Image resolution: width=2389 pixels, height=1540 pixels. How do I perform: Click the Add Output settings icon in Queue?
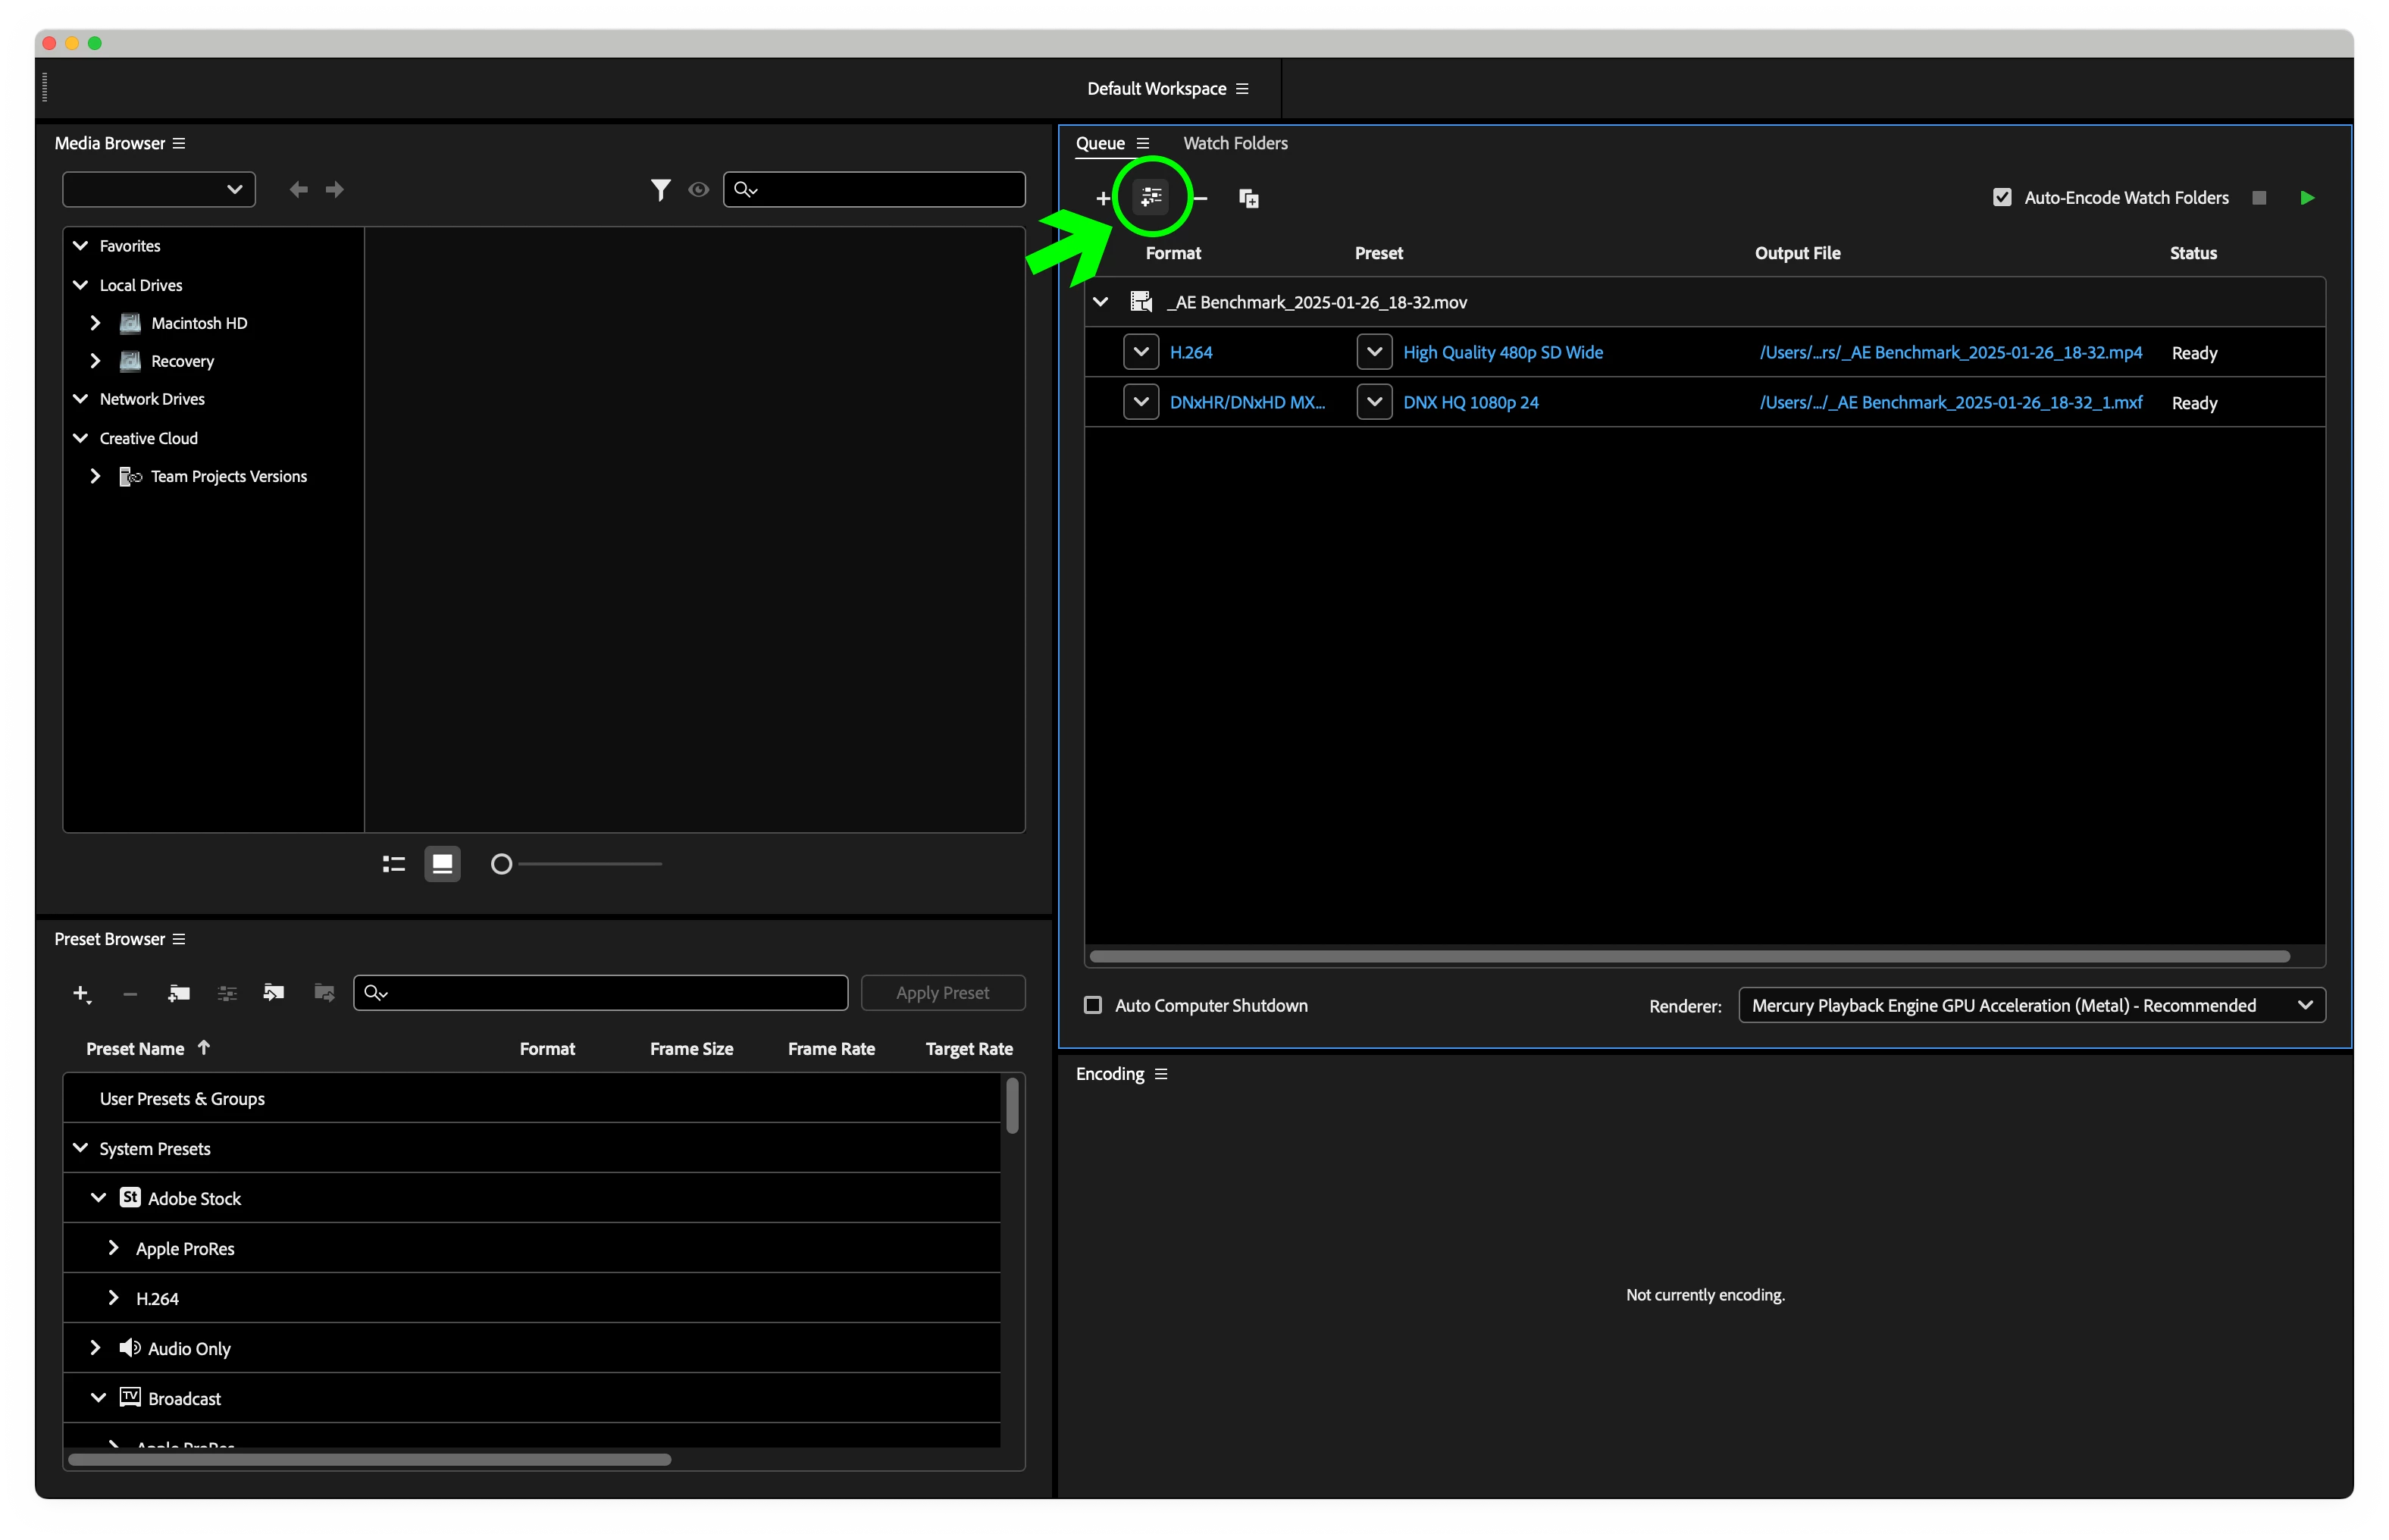[1151, 197]
